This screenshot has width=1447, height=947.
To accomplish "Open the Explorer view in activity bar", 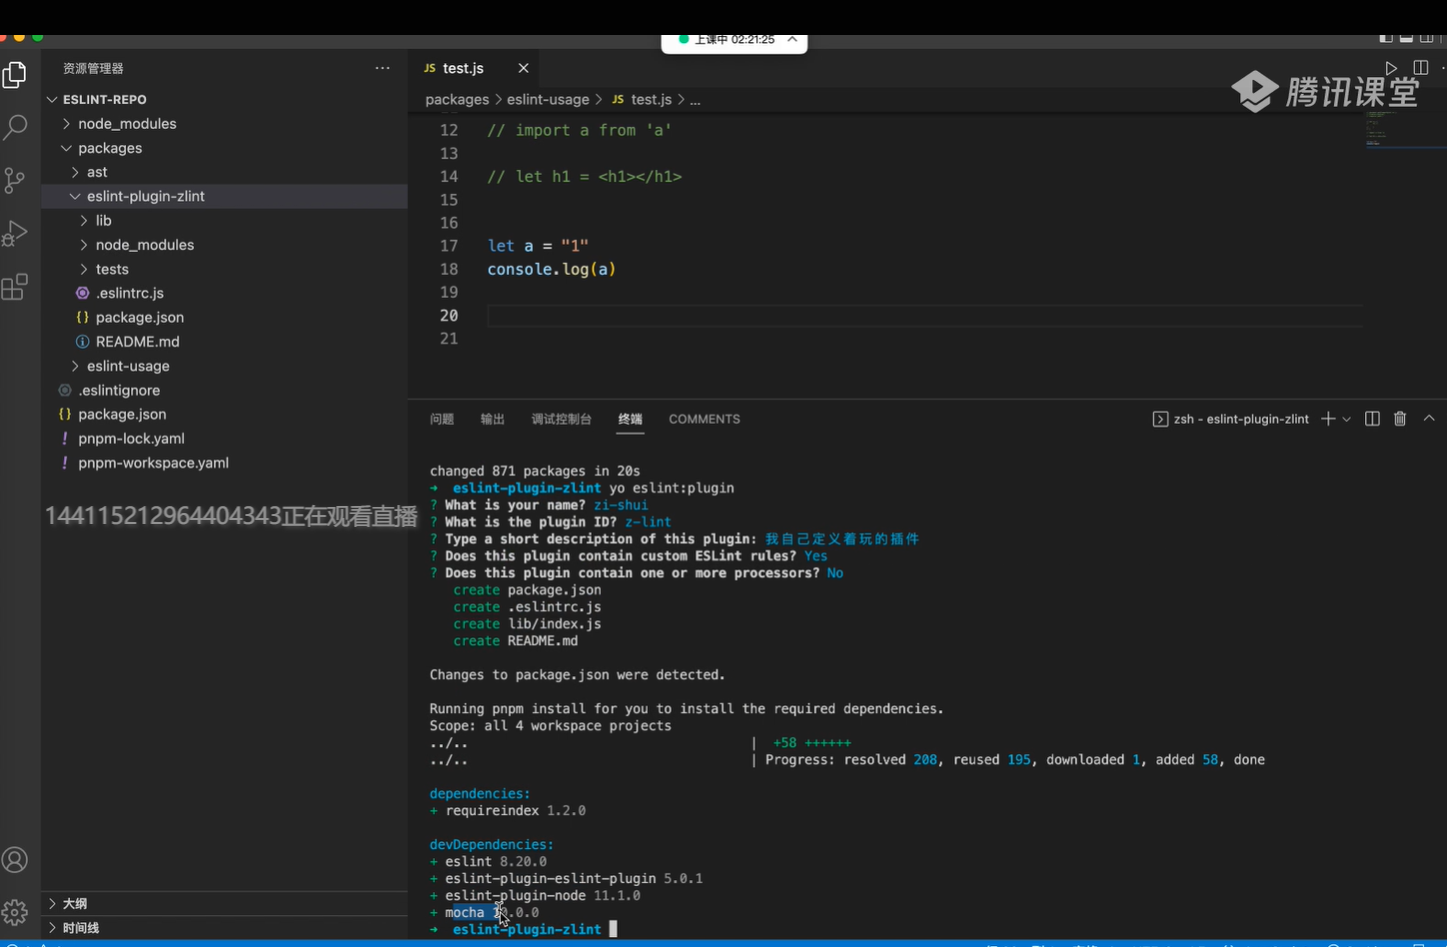I will tap(15, 76).
